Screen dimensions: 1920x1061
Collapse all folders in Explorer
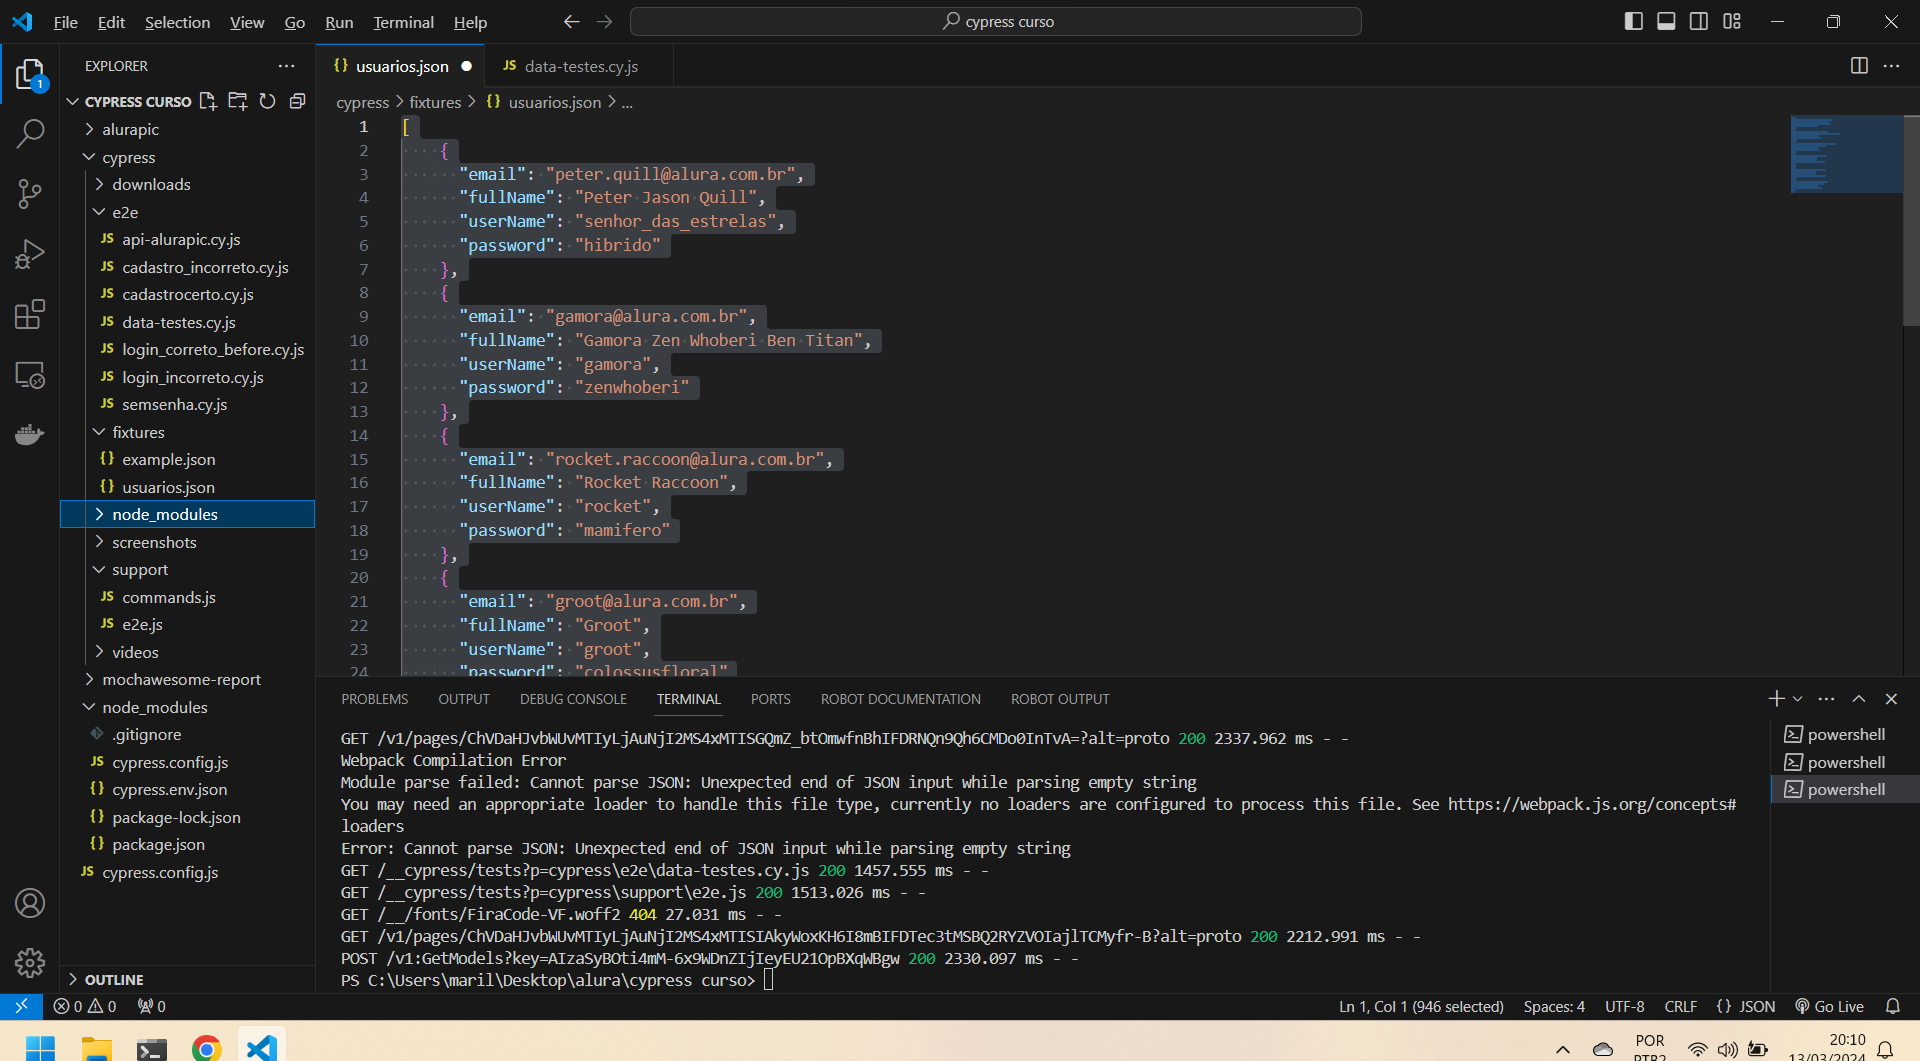pyautogui.click(x=297, y=101)
